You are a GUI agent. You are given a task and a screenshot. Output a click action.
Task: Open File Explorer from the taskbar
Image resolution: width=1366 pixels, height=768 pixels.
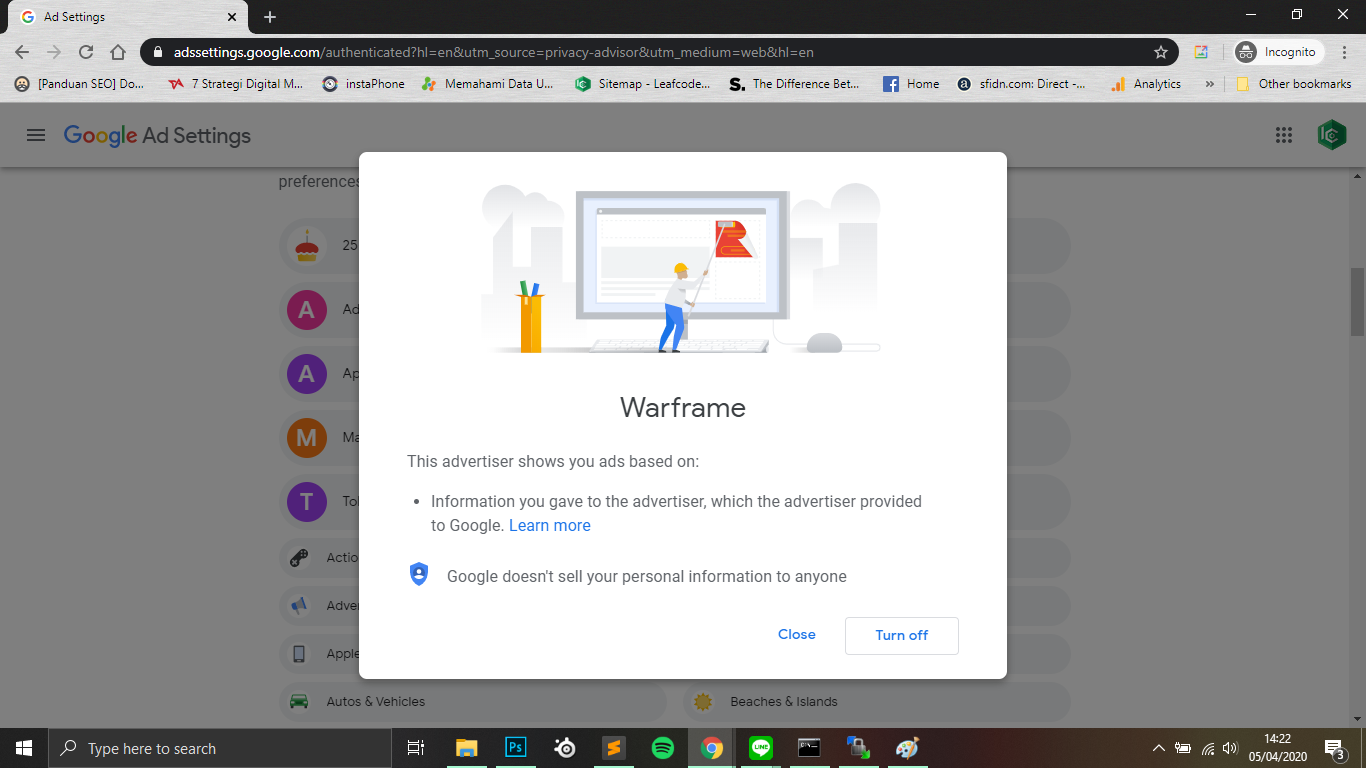pyautogui.click(x=467, y=748)
